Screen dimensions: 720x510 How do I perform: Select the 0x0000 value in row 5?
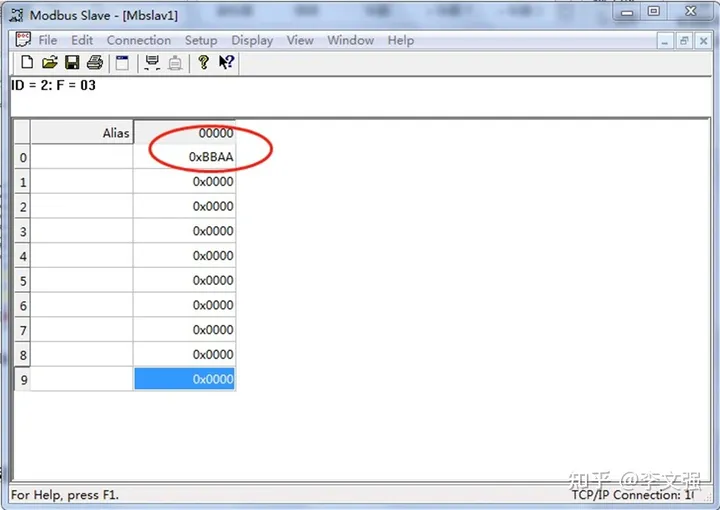185,280
